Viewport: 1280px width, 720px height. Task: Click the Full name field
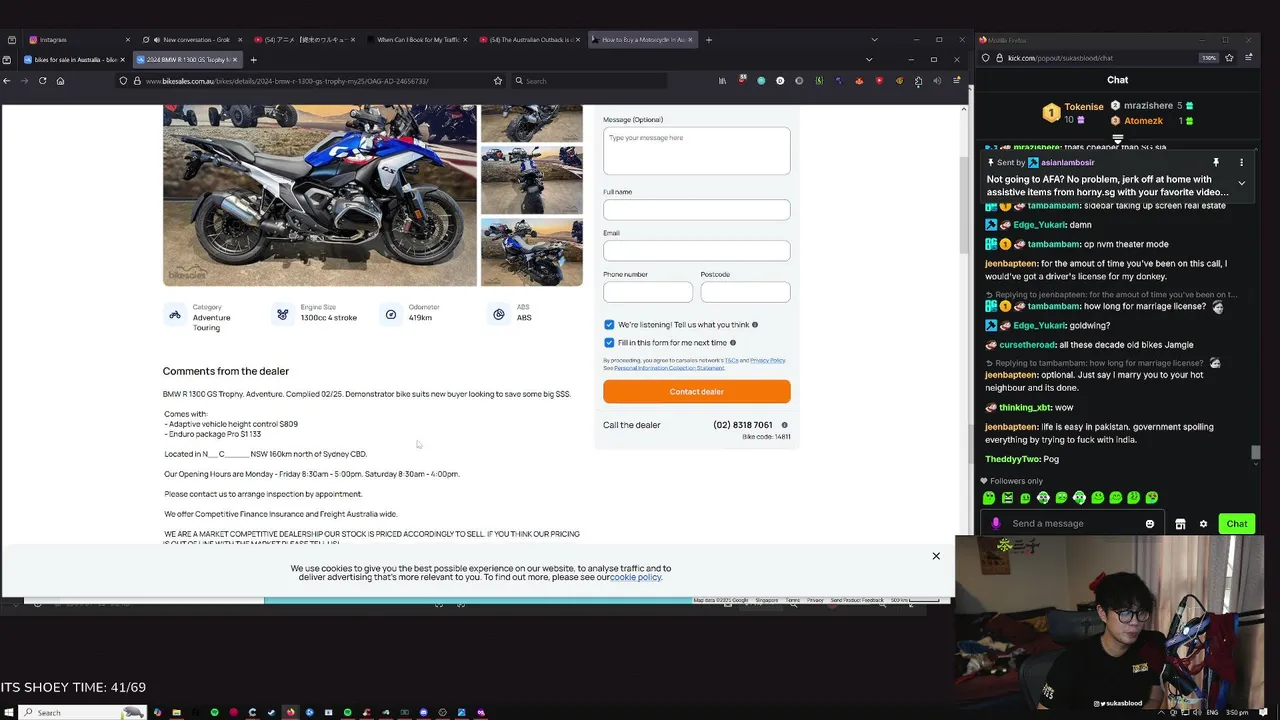[x=696, y=210]
